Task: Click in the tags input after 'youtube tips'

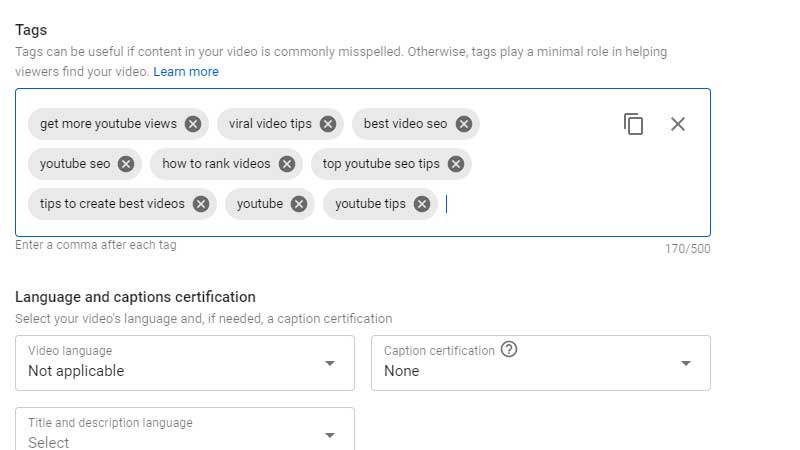Action: click(526, 204)
